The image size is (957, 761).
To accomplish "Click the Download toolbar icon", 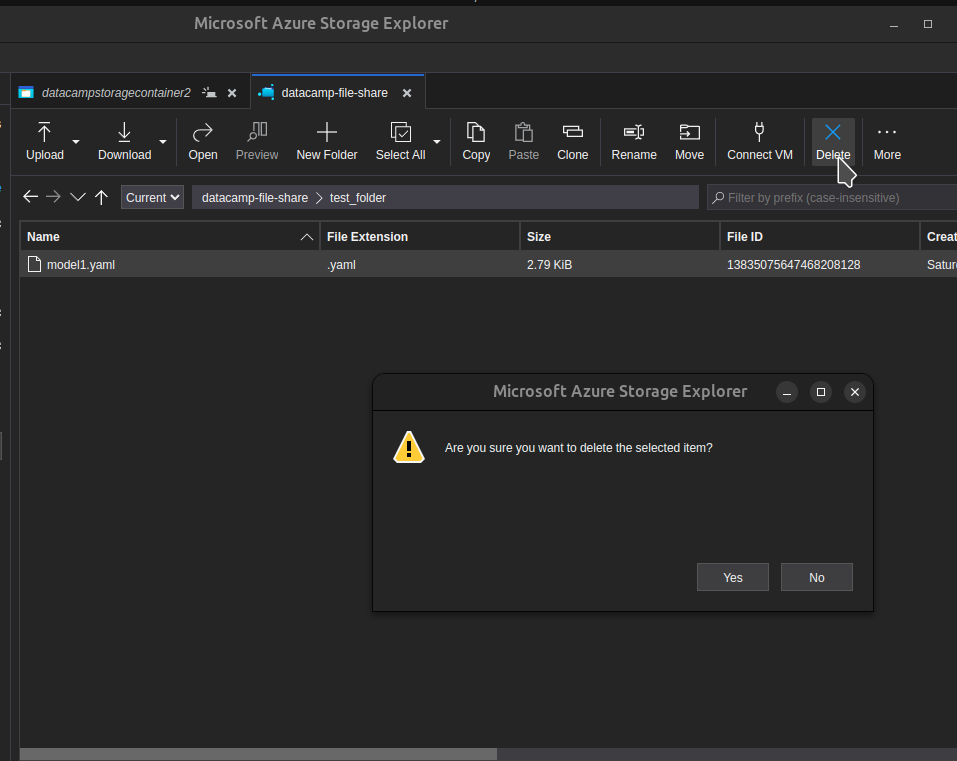I will pos(124,132).
